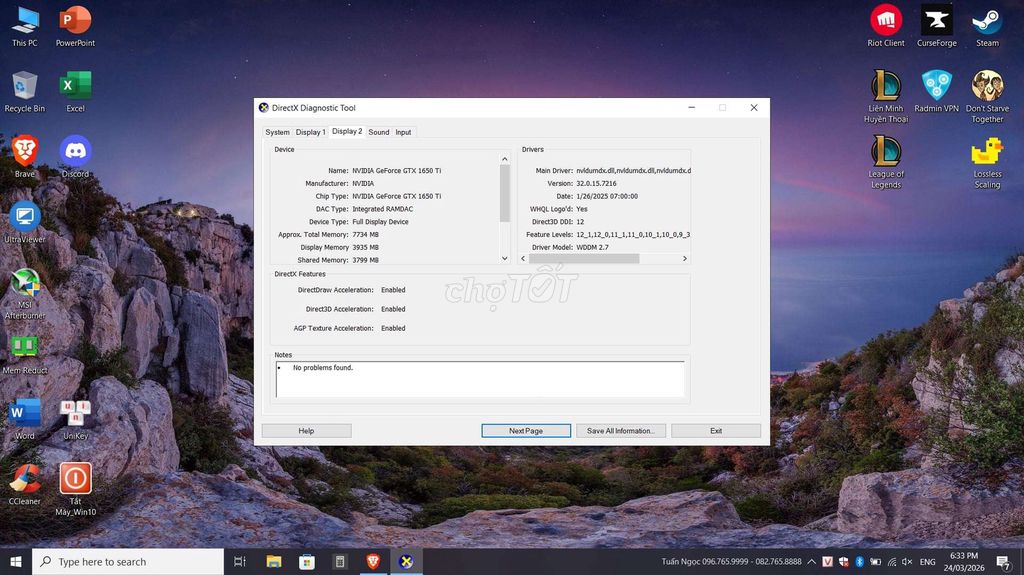Select the Steam desktop icon
This screenshot has height=575, width=1024.
pyautogui.click(x=987, y=27)
